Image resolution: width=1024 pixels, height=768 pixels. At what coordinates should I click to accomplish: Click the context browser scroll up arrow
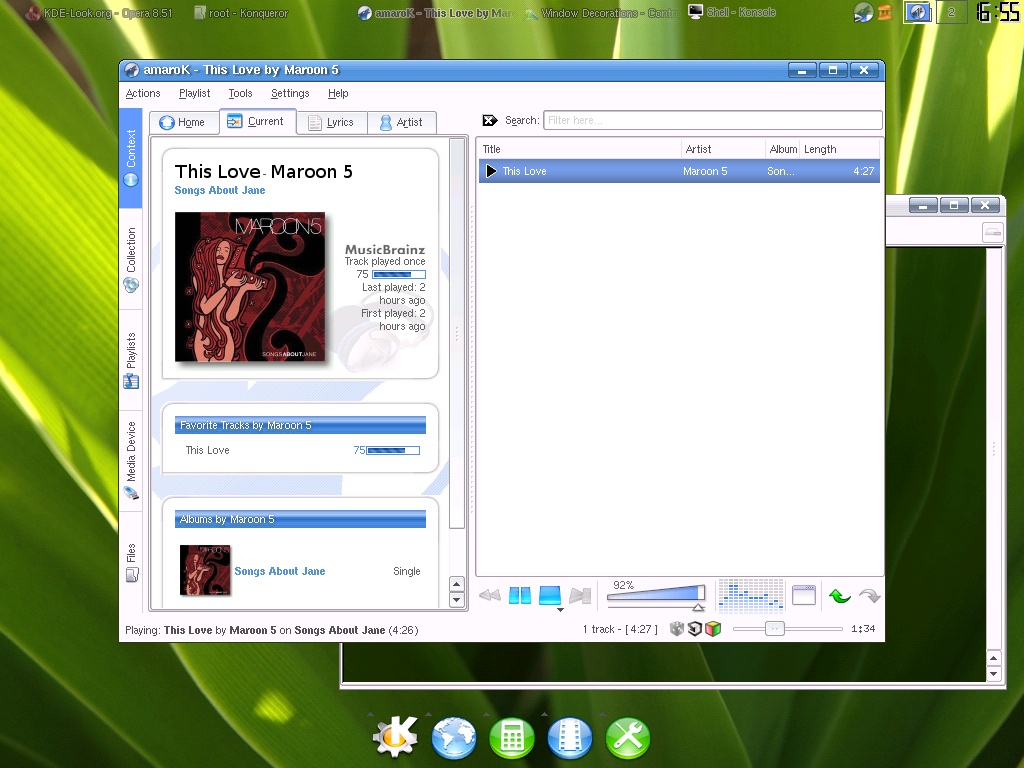pos(456,584)
